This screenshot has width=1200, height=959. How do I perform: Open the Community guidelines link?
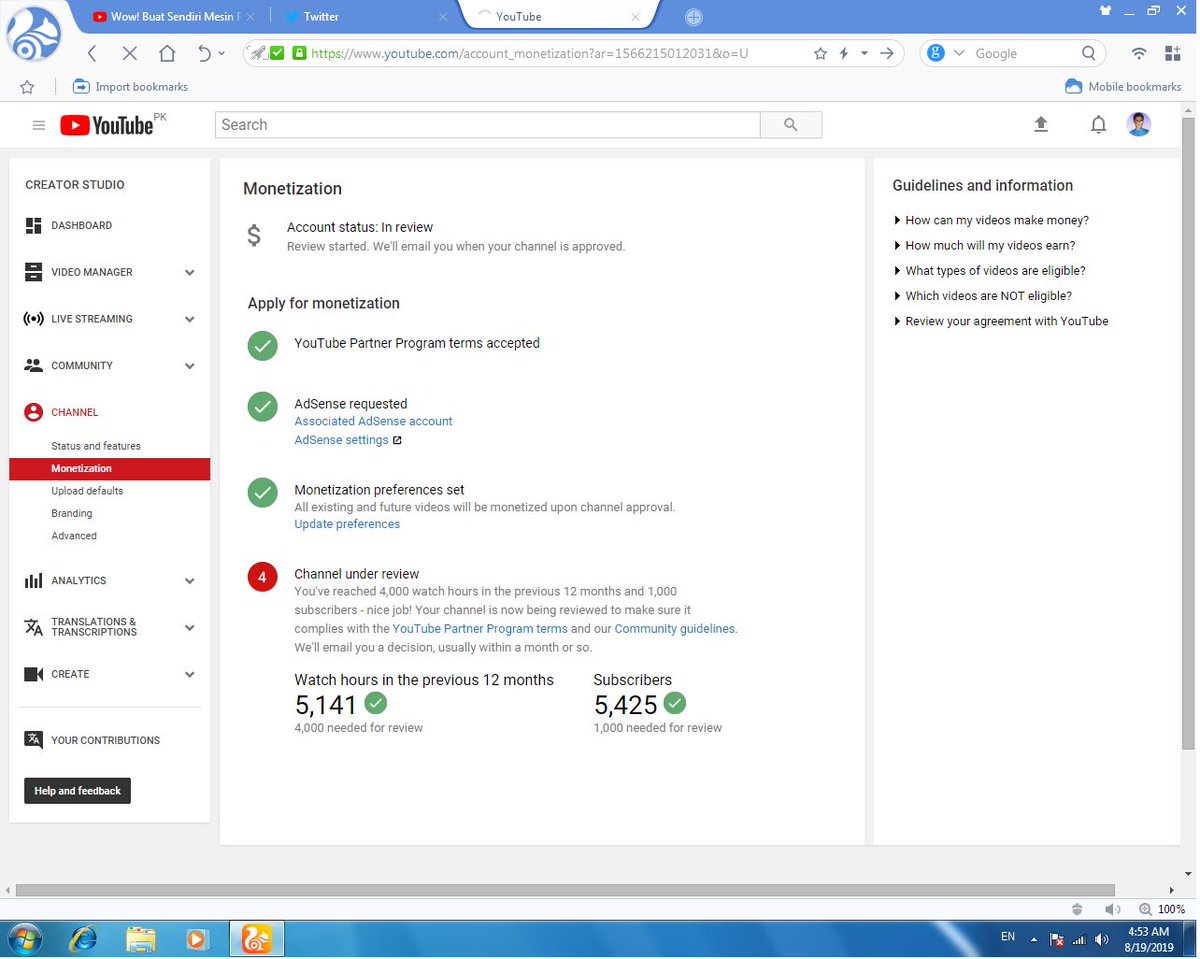[675, 629]
